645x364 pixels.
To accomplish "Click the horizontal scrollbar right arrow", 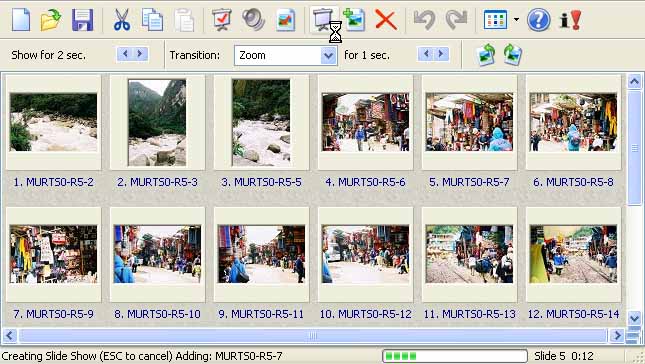I will (617, 336).
